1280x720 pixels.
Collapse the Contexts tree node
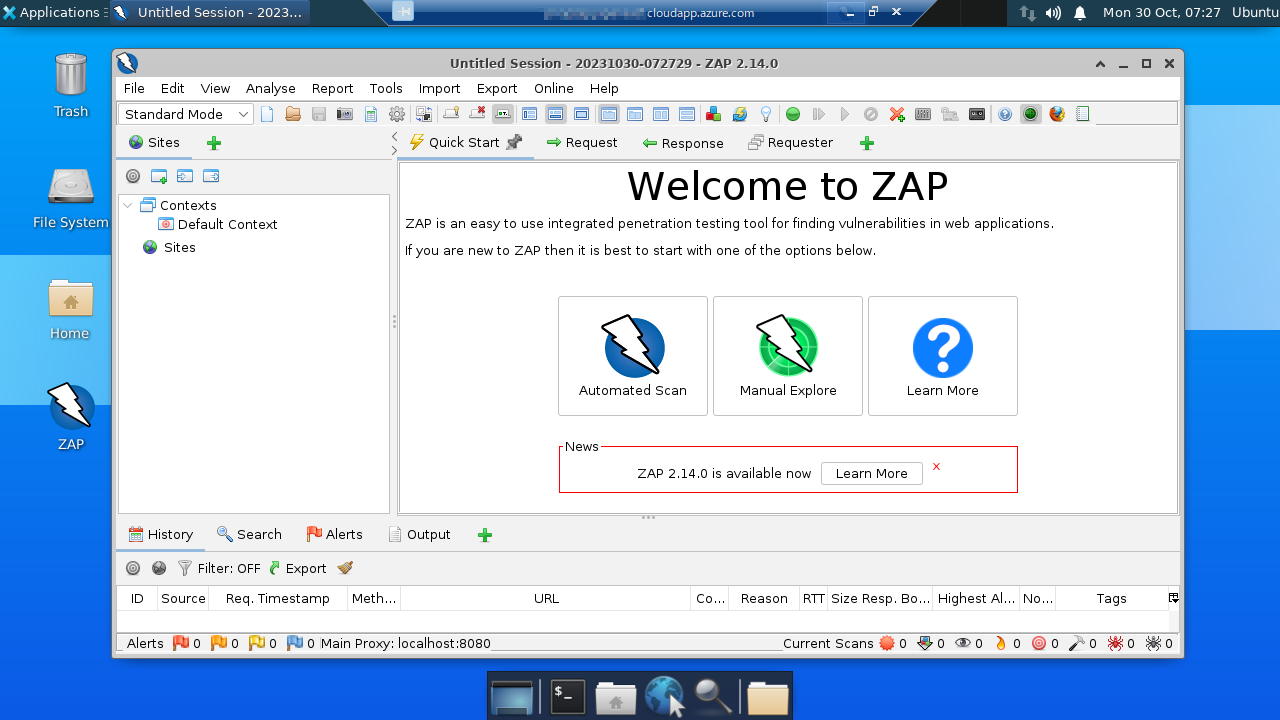(128, 205)
